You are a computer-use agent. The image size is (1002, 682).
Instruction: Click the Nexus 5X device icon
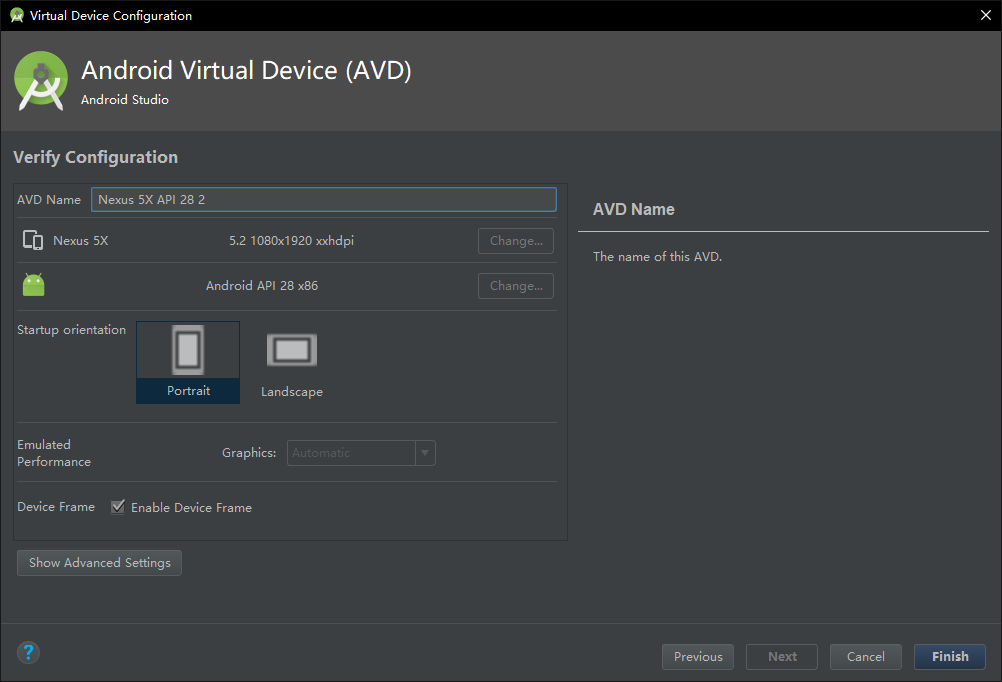33,240
